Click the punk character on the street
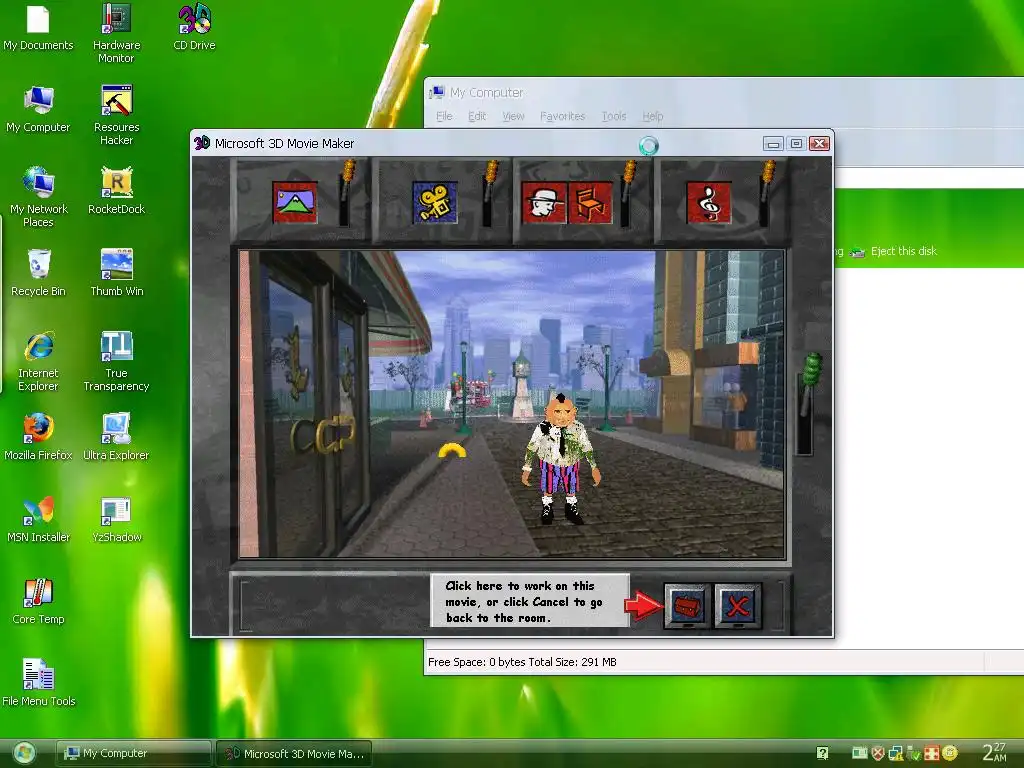 (x=561, y=458)
